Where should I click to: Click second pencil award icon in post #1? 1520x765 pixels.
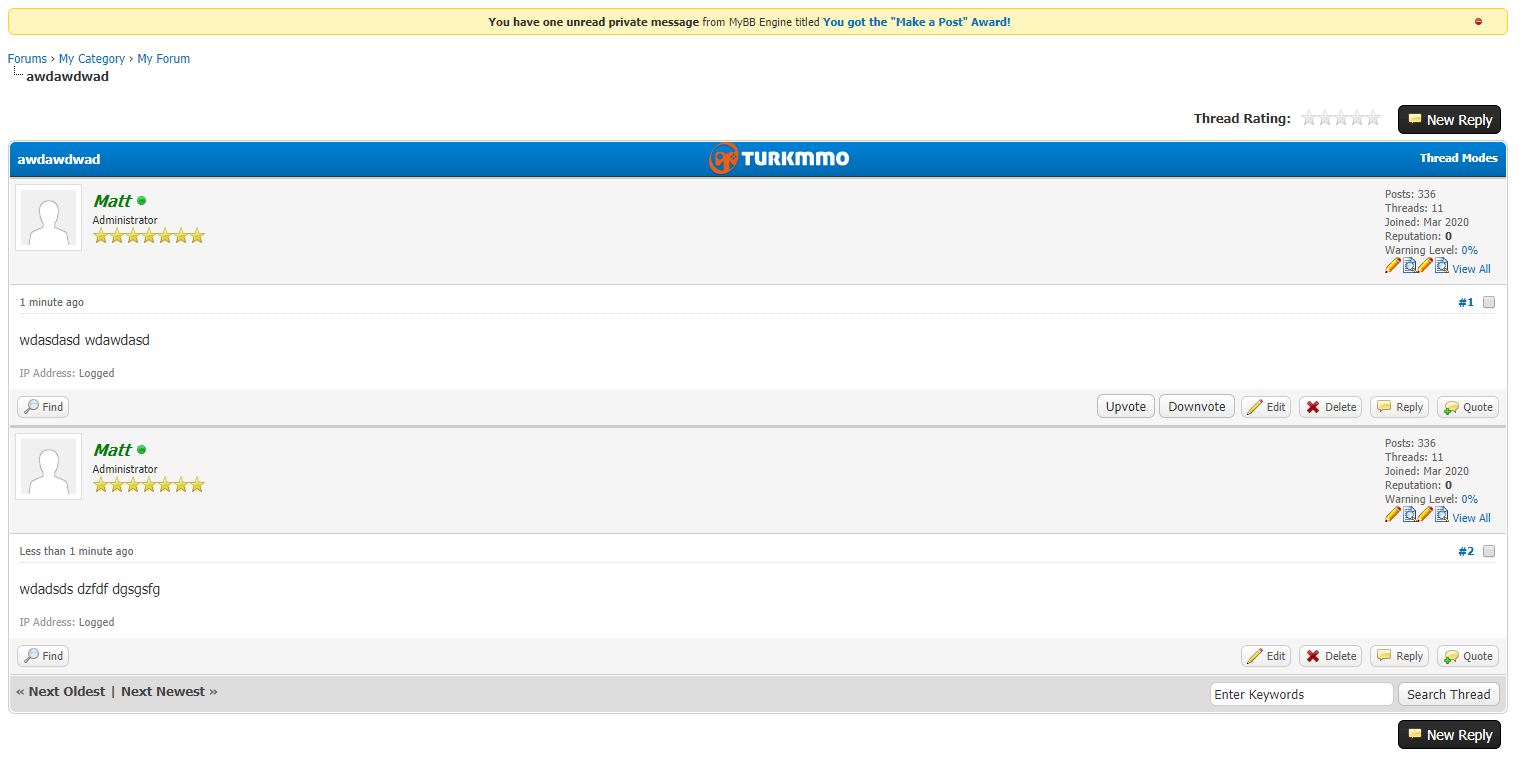[1426, 265]
